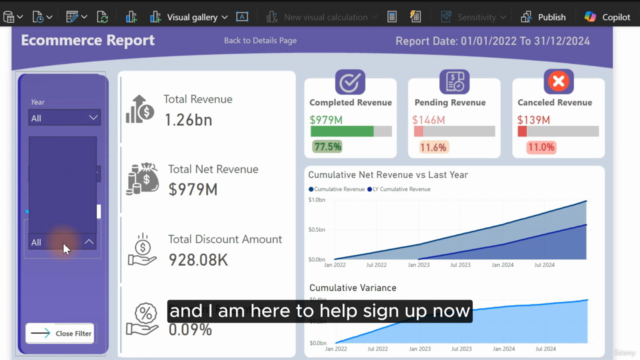Click the refresh data icon
Image resolution: width=640 pixels, height=360 pixels.
pyautogui.click(x=102, y=17)
